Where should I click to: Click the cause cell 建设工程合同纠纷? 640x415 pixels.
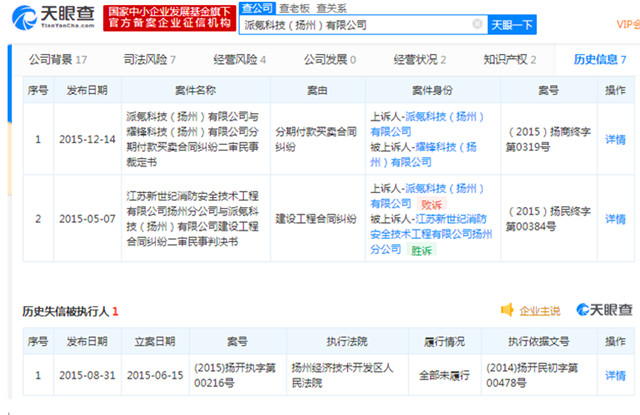click(x=316, y=219)
